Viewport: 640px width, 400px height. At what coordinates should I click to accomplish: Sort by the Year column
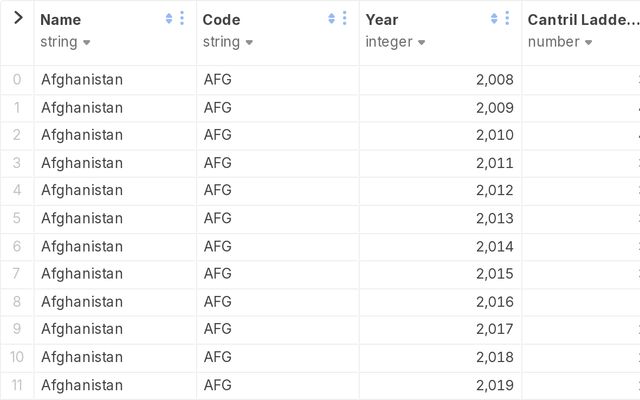pos(494,18)
